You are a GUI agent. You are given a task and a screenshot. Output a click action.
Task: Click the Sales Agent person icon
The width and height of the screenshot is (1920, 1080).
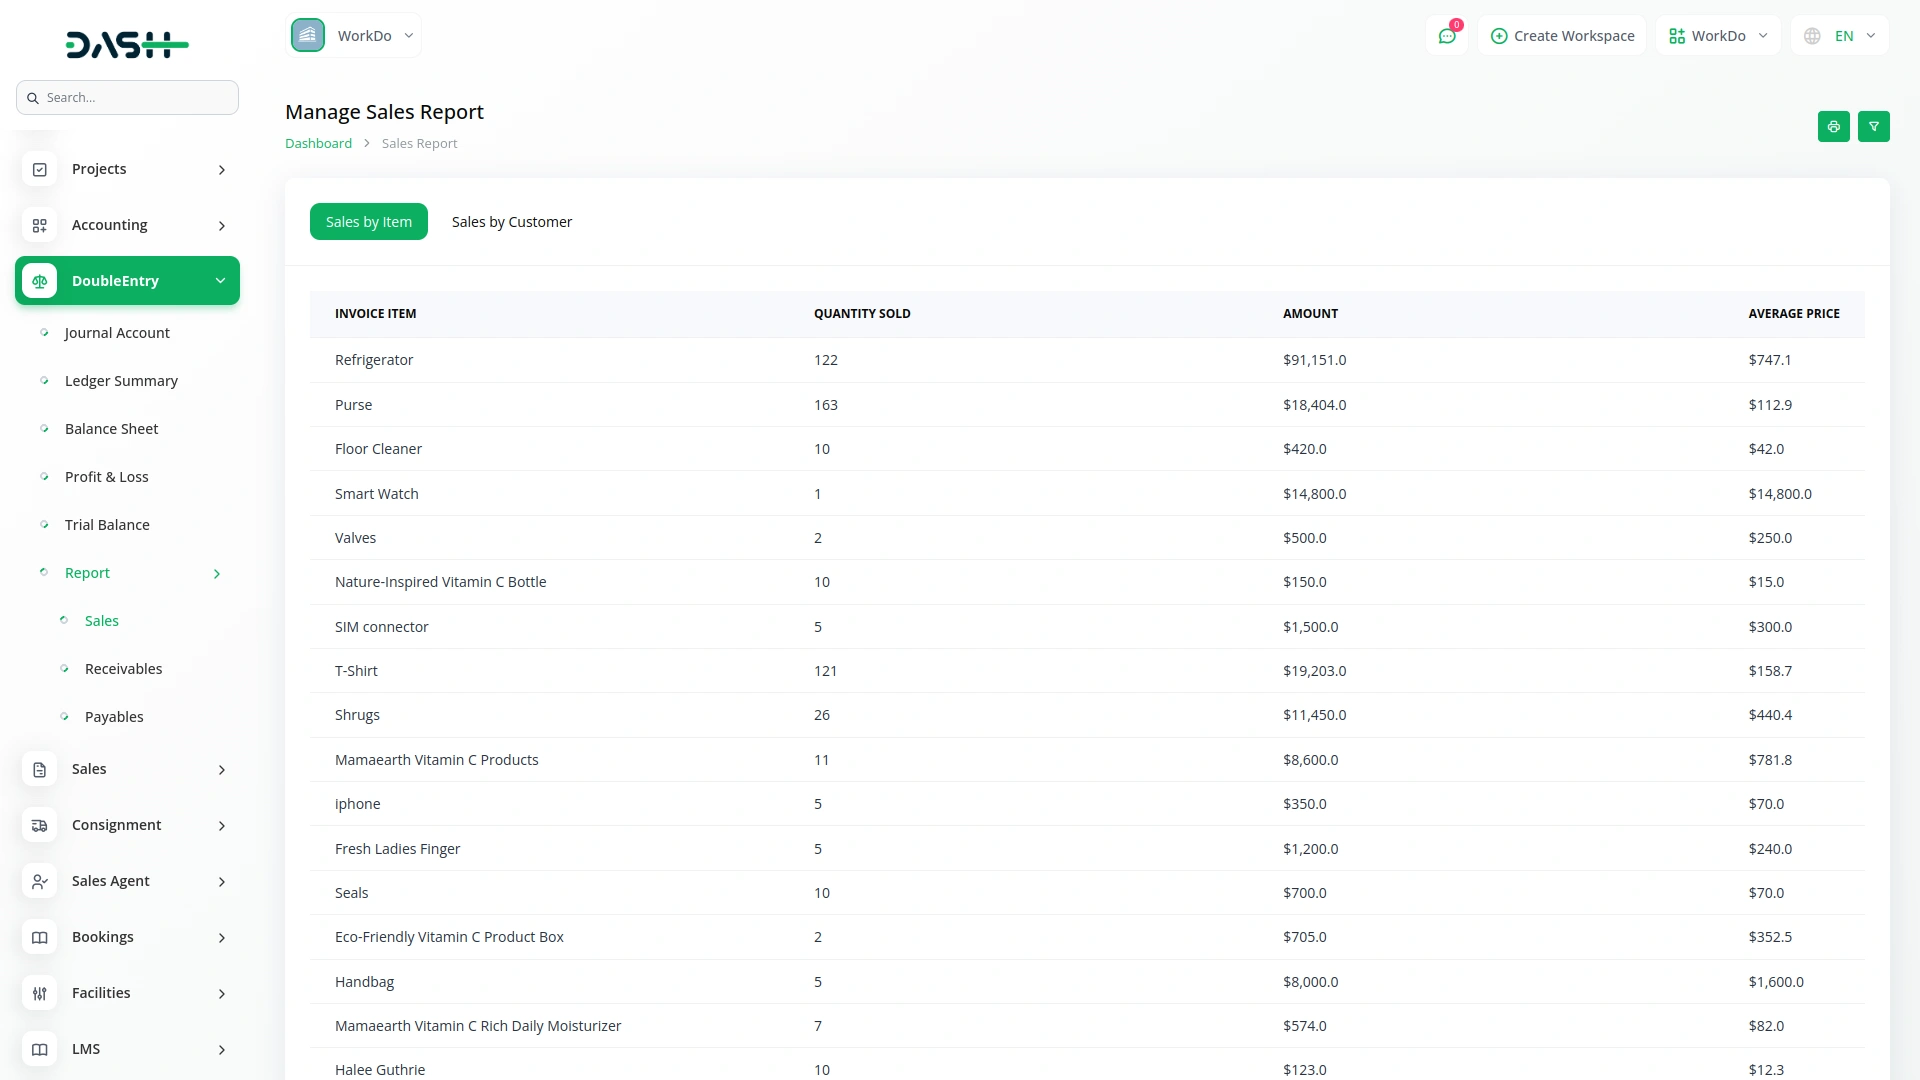pyautogui.click(x=40, y=882)
